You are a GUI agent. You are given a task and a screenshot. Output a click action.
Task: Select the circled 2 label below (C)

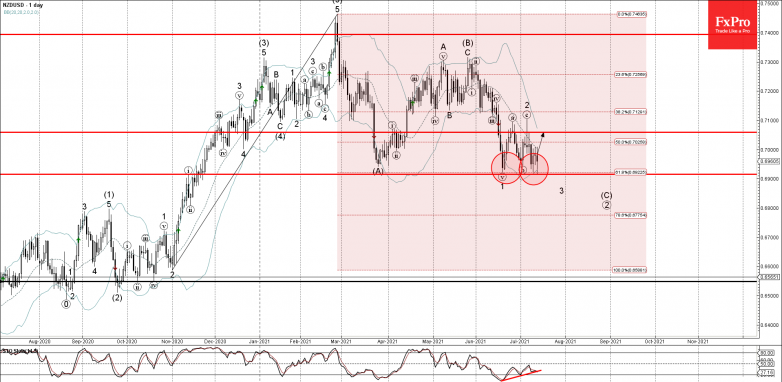click(x=606, y=204)
